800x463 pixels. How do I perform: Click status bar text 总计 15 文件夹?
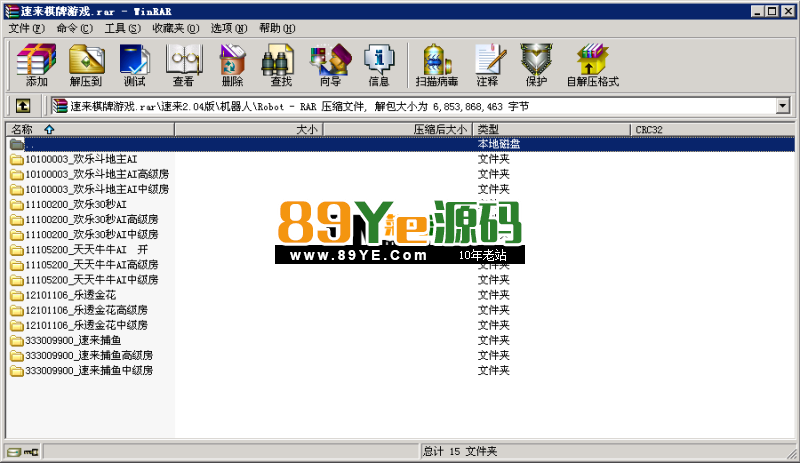pos(460,451)
